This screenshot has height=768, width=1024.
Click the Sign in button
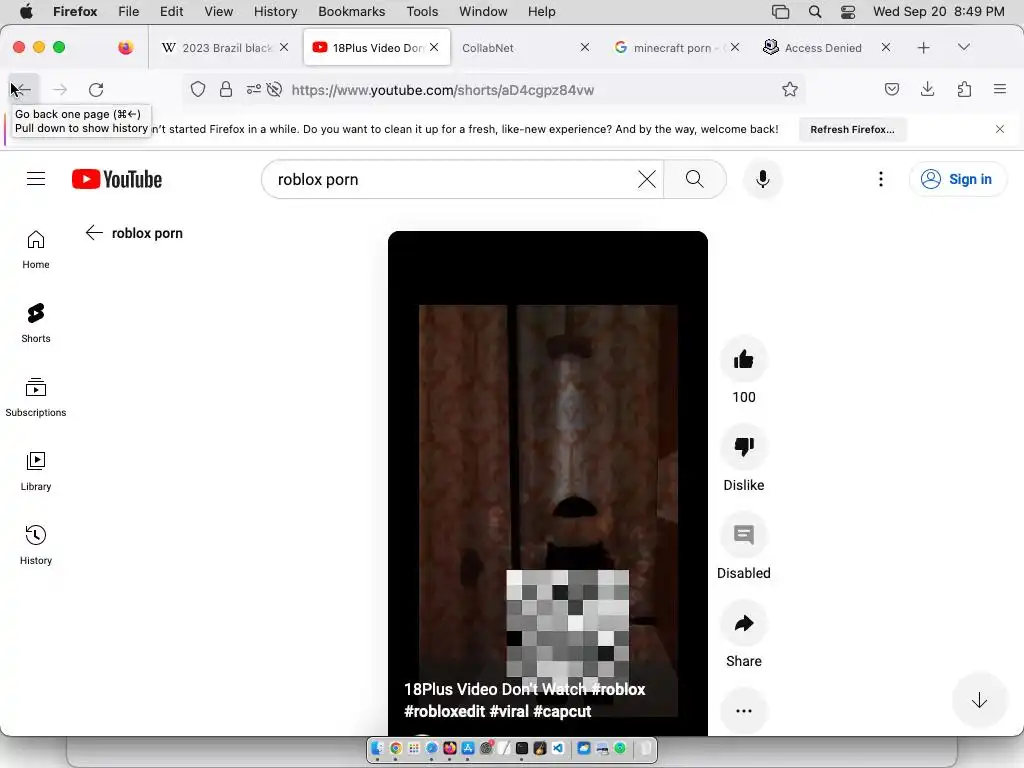[957, 179]
